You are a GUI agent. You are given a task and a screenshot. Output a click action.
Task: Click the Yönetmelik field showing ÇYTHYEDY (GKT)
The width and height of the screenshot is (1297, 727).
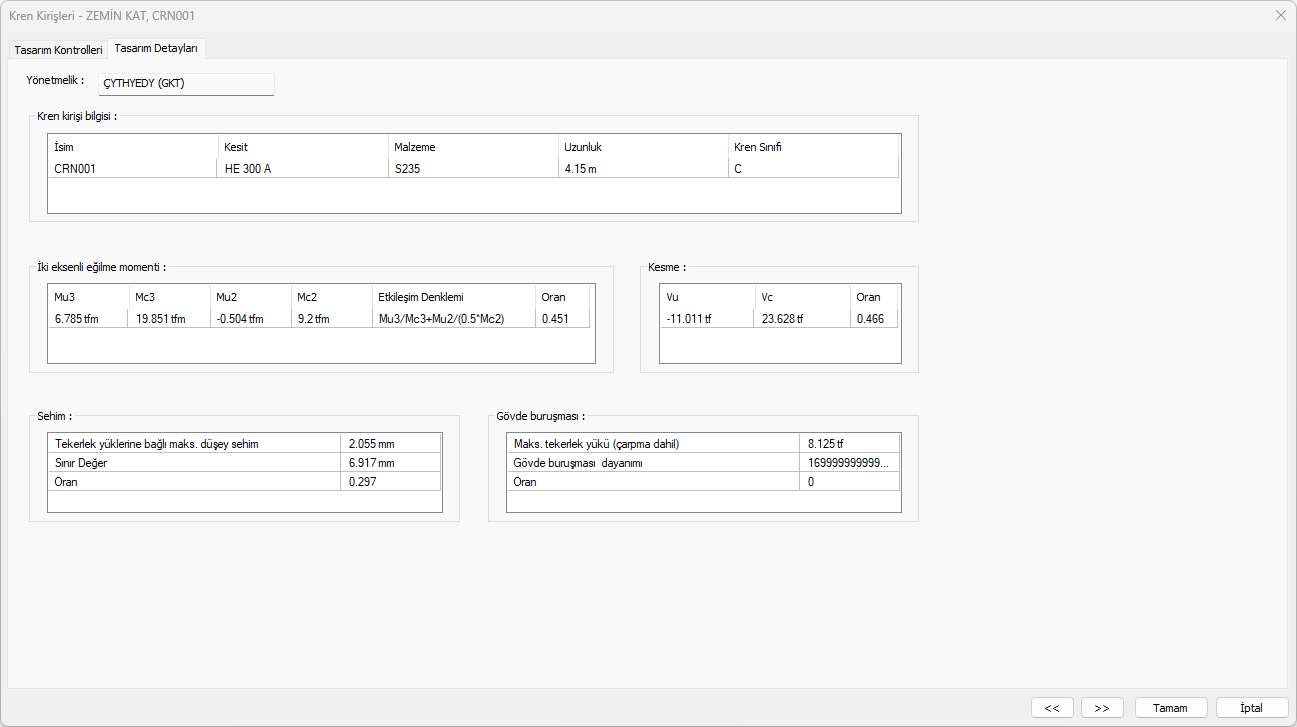[x=185, y=84]
